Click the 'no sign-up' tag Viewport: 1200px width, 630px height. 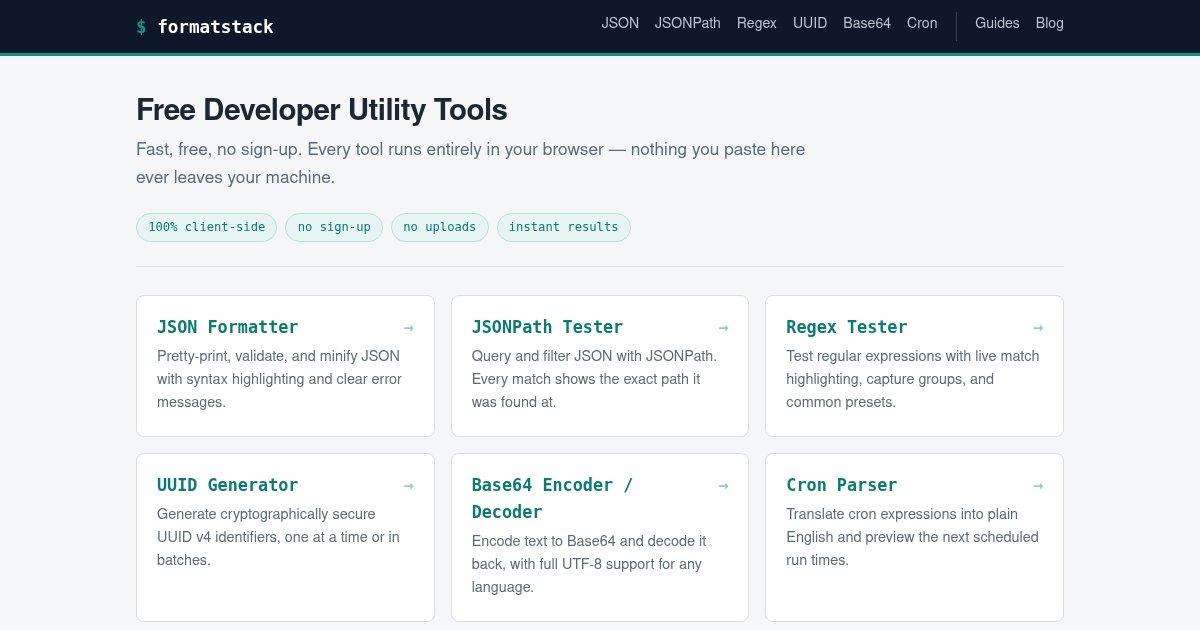click(334, 227)
